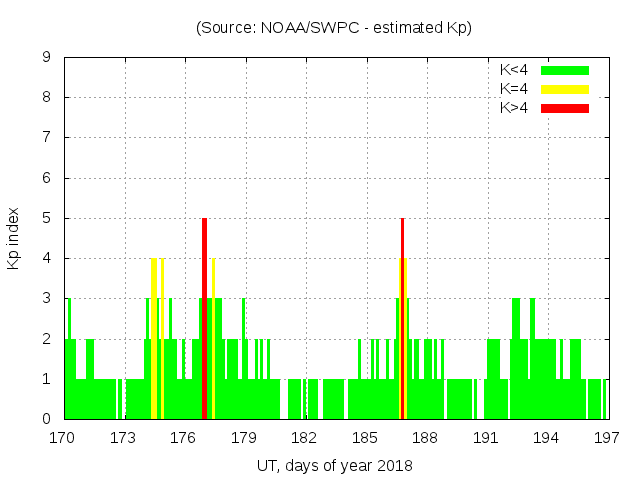The width and height of the screenshot is (640, 480).
Task: Select the wide red bar near day 177
Action: coord(204,320)
